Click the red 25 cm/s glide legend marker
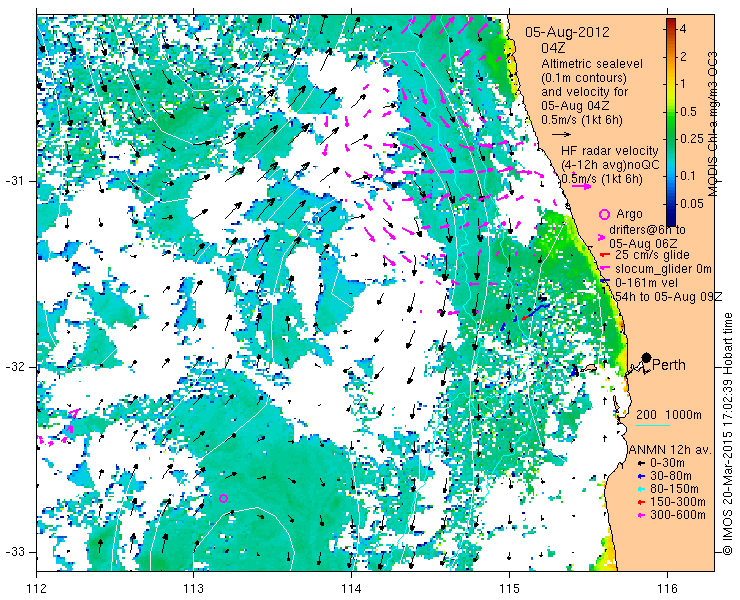Image resolution: width=740 pixels, height=600 pixels. pos(604,255)
